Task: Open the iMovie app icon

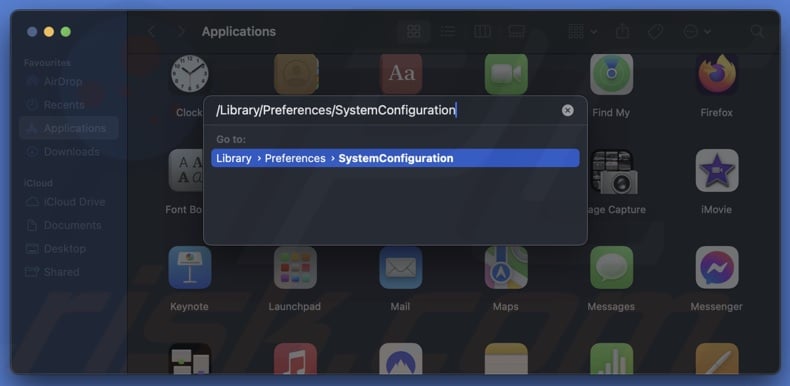Action: coord(717,170)
